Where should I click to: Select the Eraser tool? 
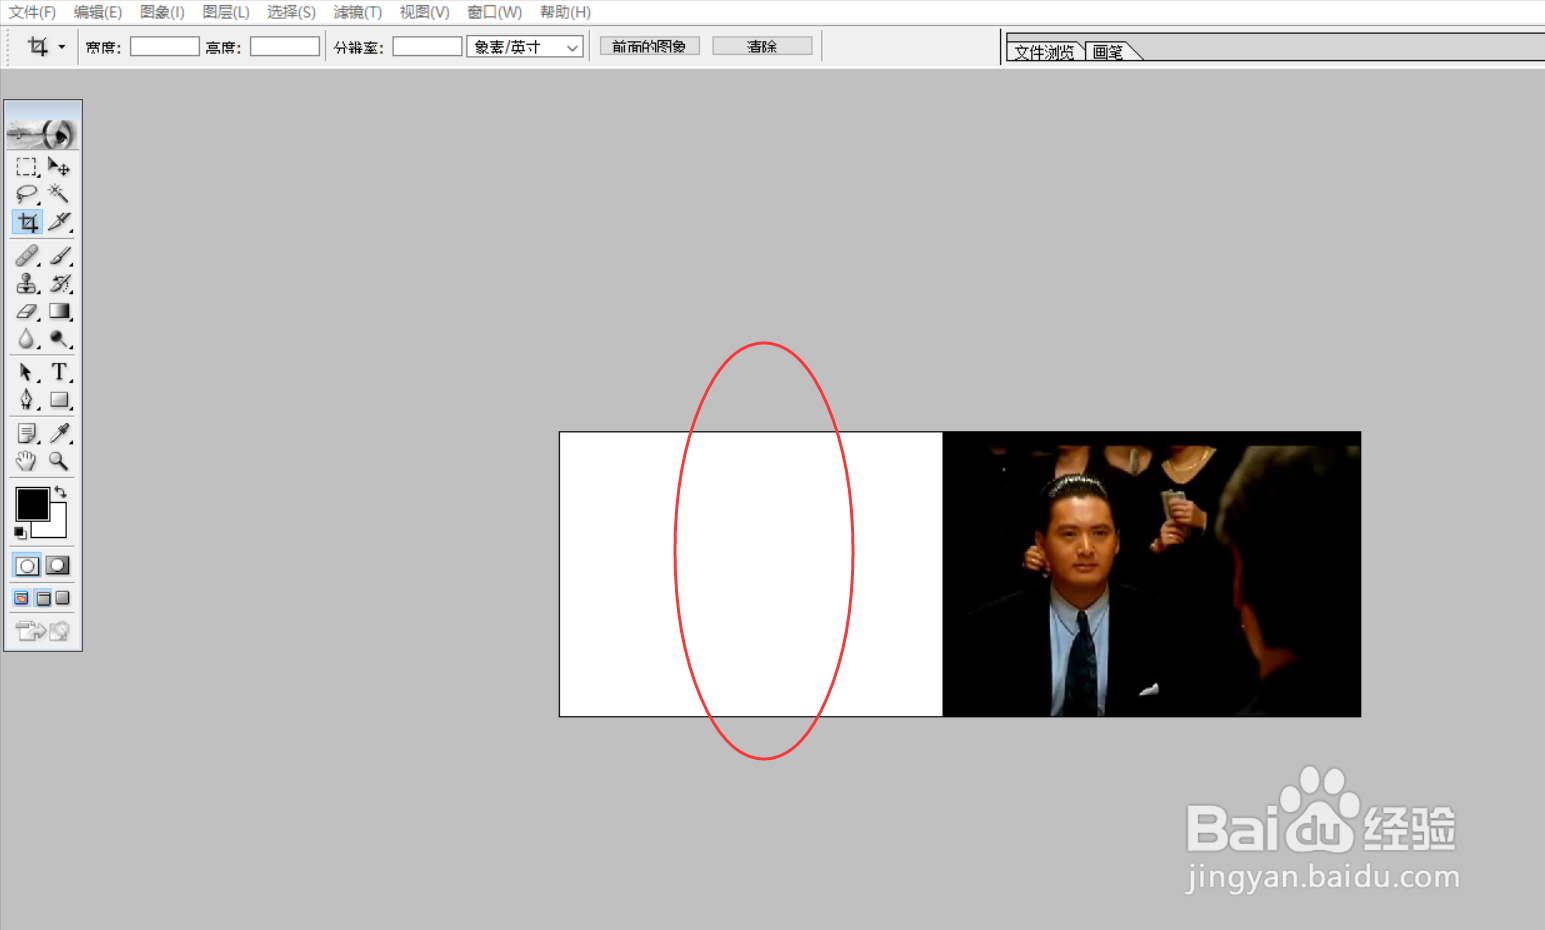27,312
